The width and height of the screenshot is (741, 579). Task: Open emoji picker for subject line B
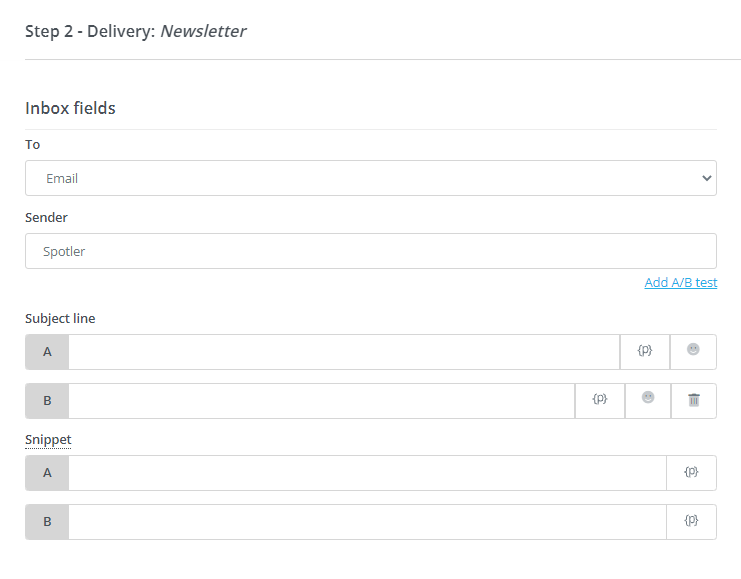tap(648, 400)
